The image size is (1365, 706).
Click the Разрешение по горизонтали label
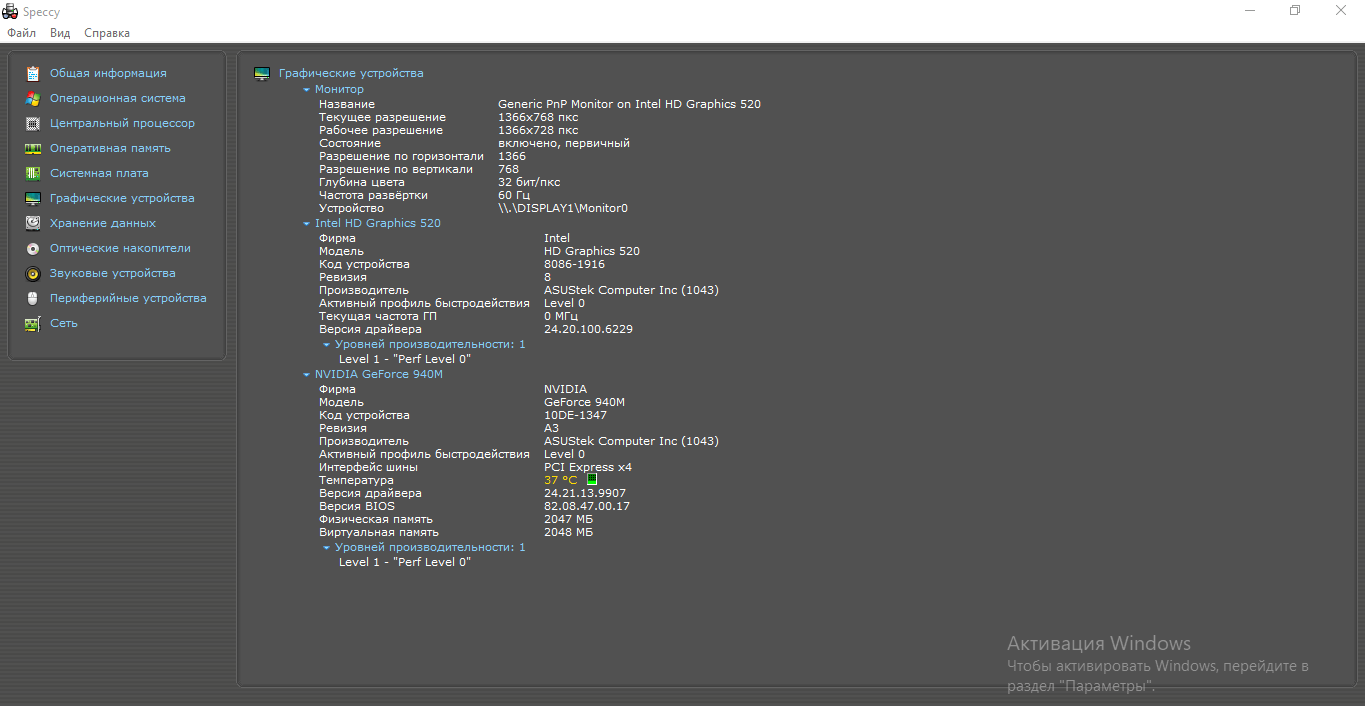[x=401, y=156]
